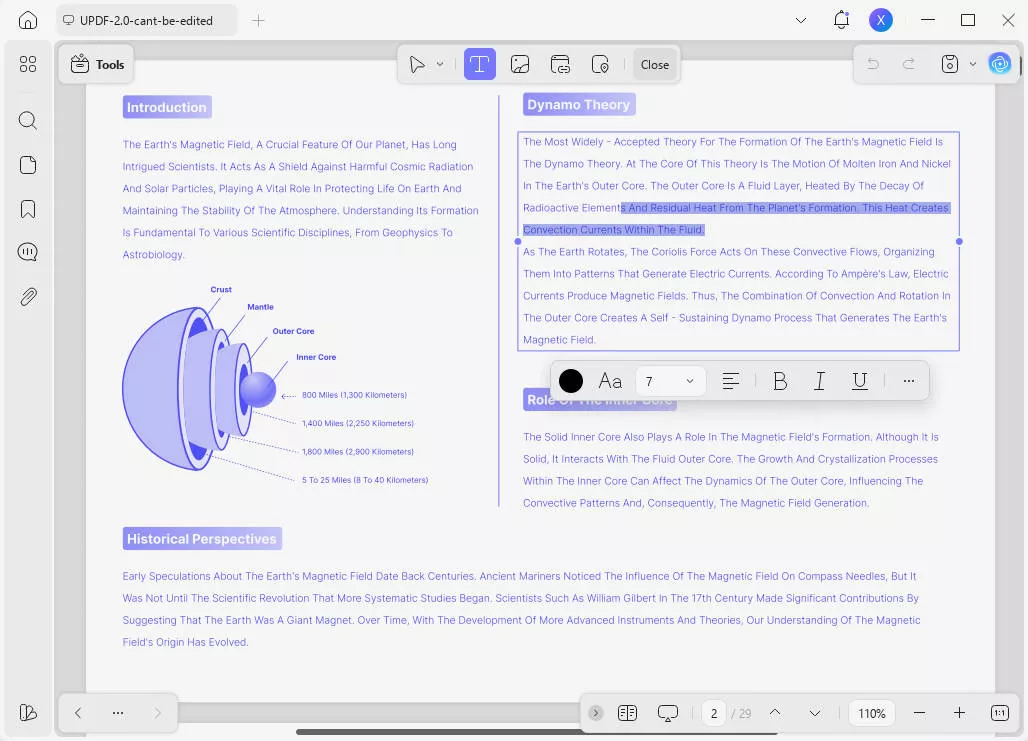Toggle italic formatting on selected text
The width and height of the screenshot is (1028, 741).
819,380
